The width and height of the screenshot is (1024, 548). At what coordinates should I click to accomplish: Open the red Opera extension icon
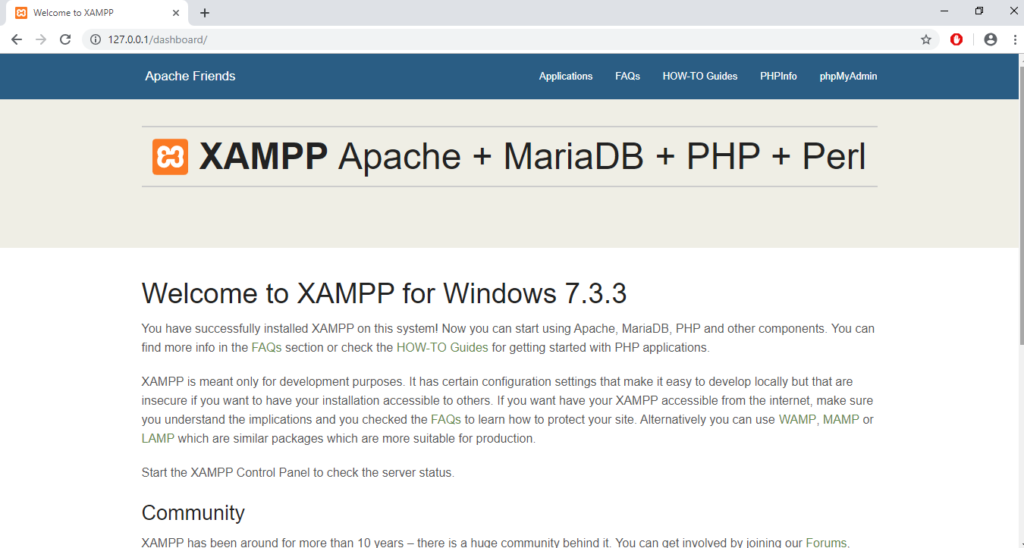click(x=957, y=40)
